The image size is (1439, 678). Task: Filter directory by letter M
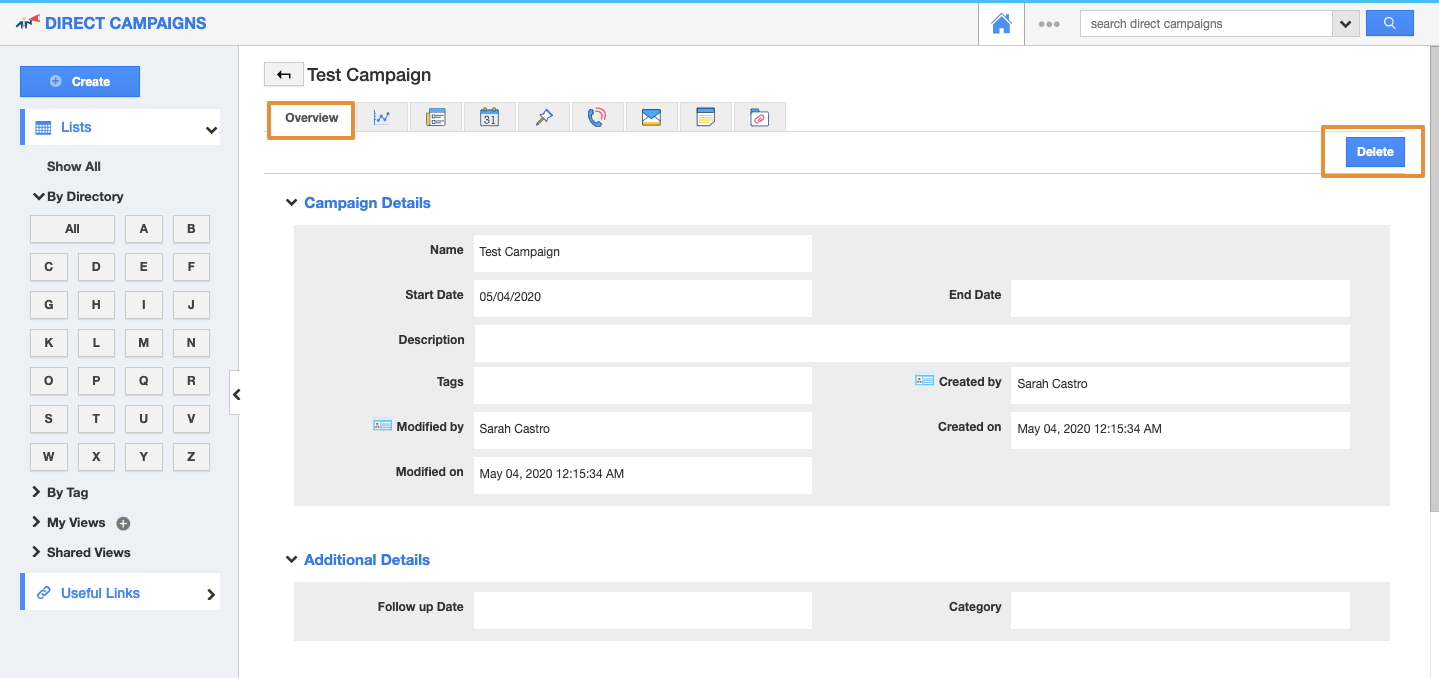point(144,343)
